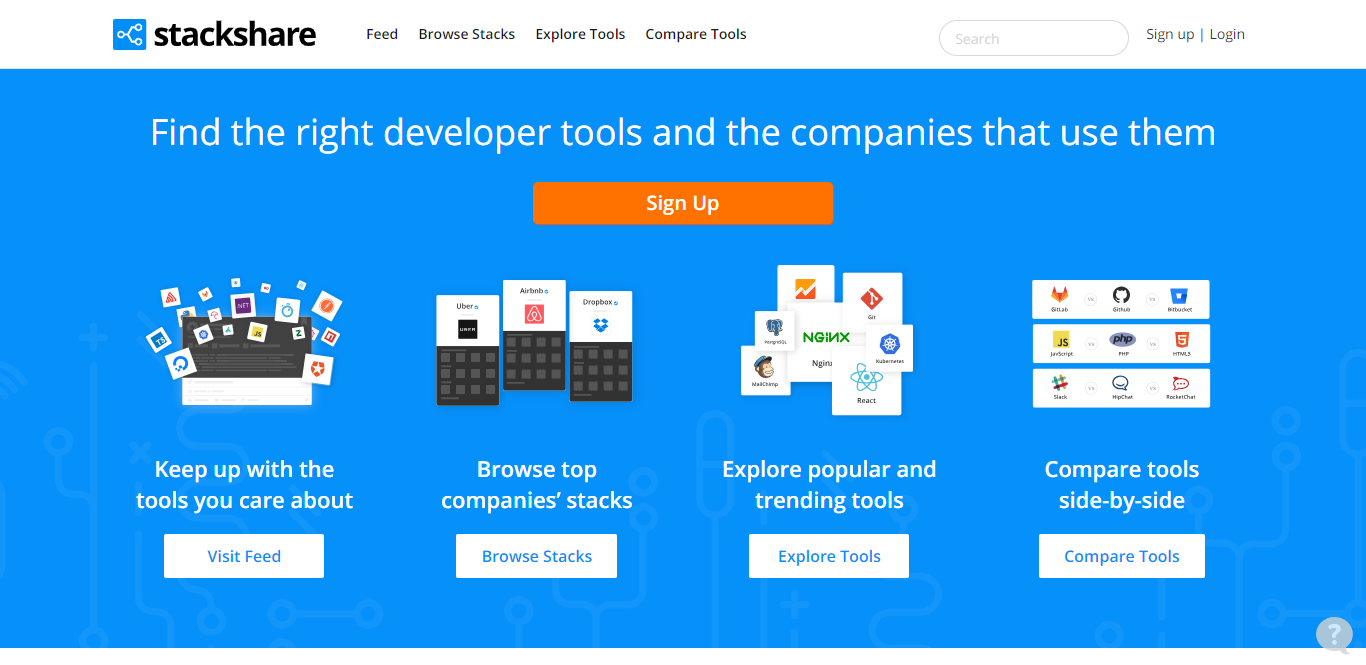
Task: Click the TypeScript TS icon
Action: coord(158,340)
